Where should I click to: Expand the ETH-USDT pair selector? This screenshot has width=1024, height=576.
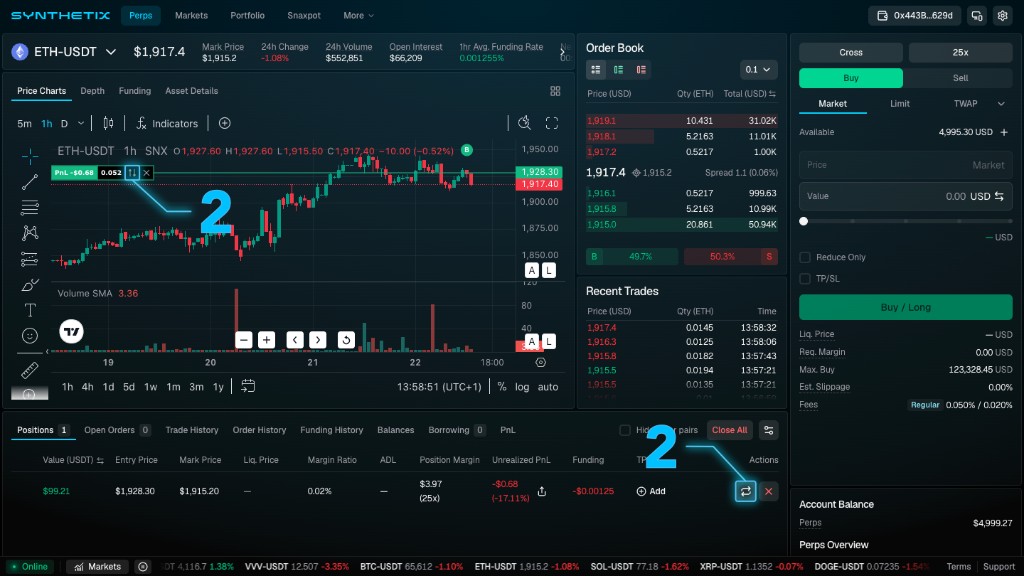111,52
